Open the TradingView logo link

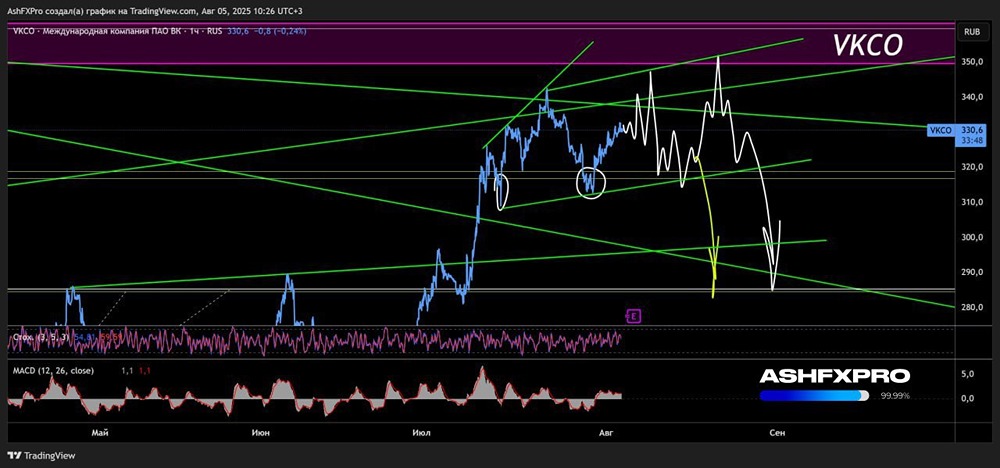(x=41, y=456)
